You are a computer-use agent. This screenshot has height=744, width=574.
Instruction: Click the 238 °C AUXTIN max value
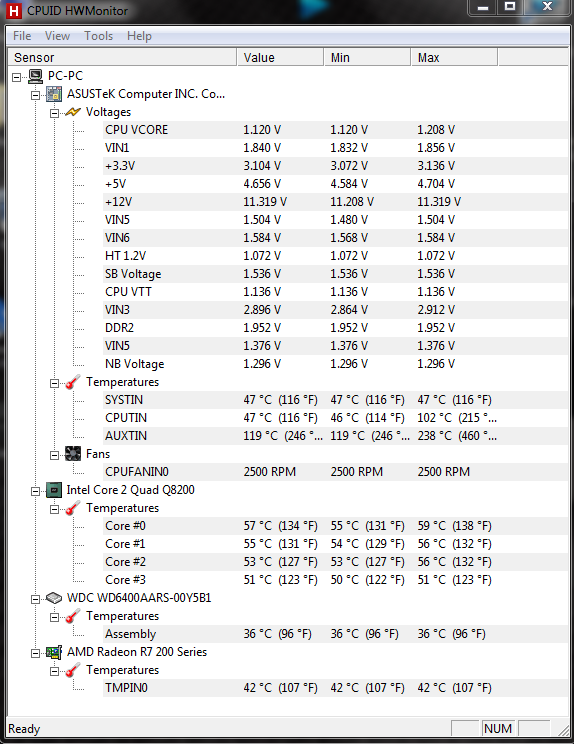coord(457,436)
